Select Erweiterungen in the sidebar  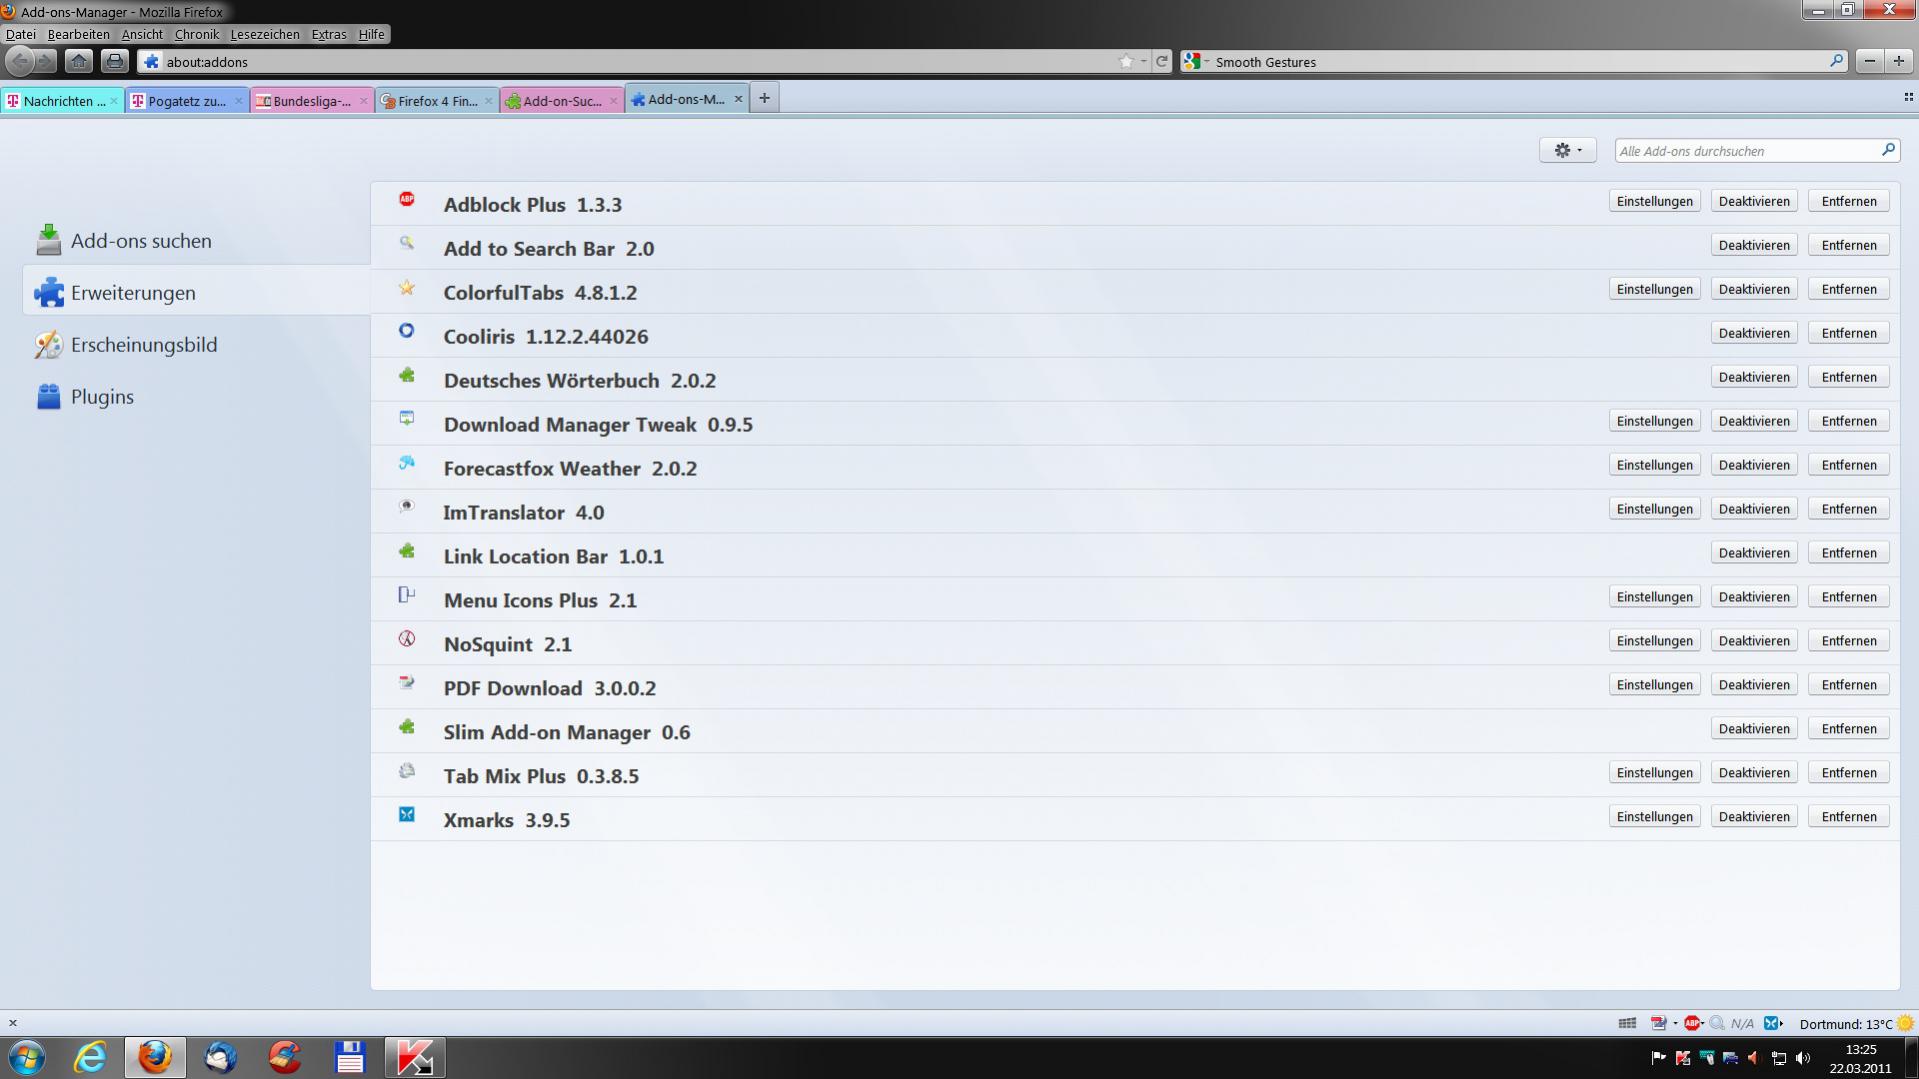[x=196, y=292]
